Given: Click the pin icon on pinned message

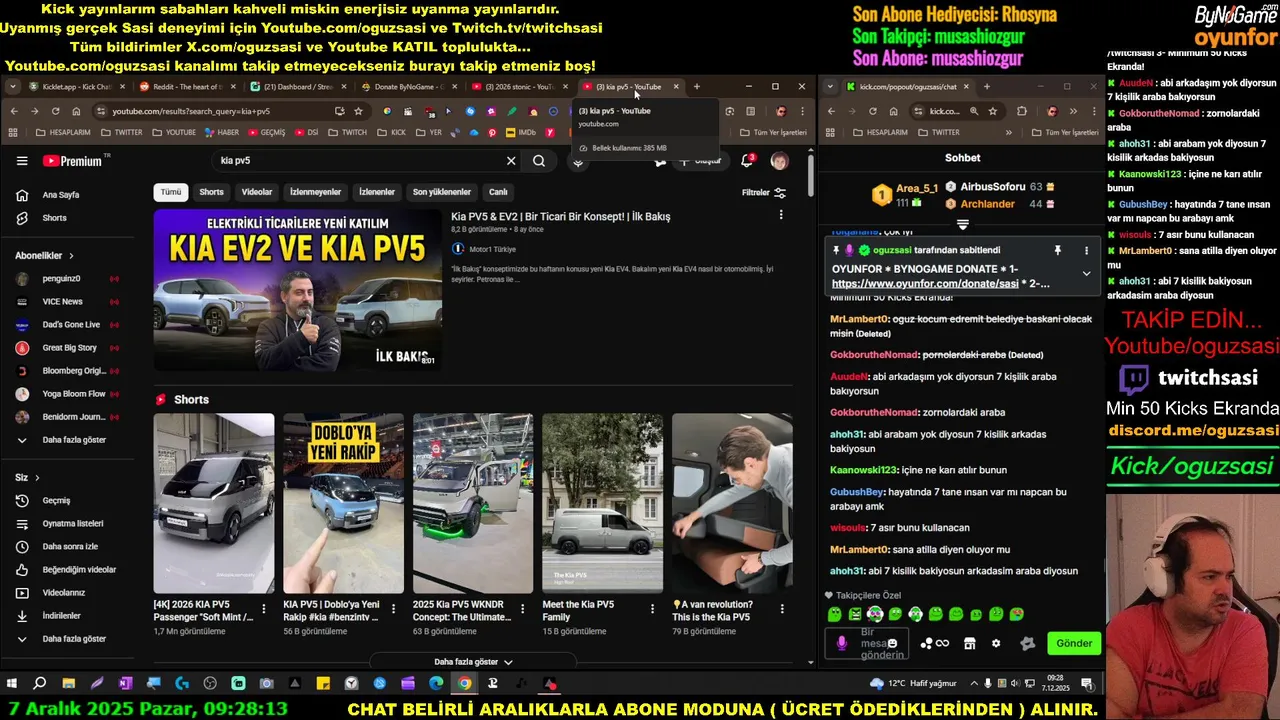Looking at the screenshot, I should click(x=1057, y=250).
